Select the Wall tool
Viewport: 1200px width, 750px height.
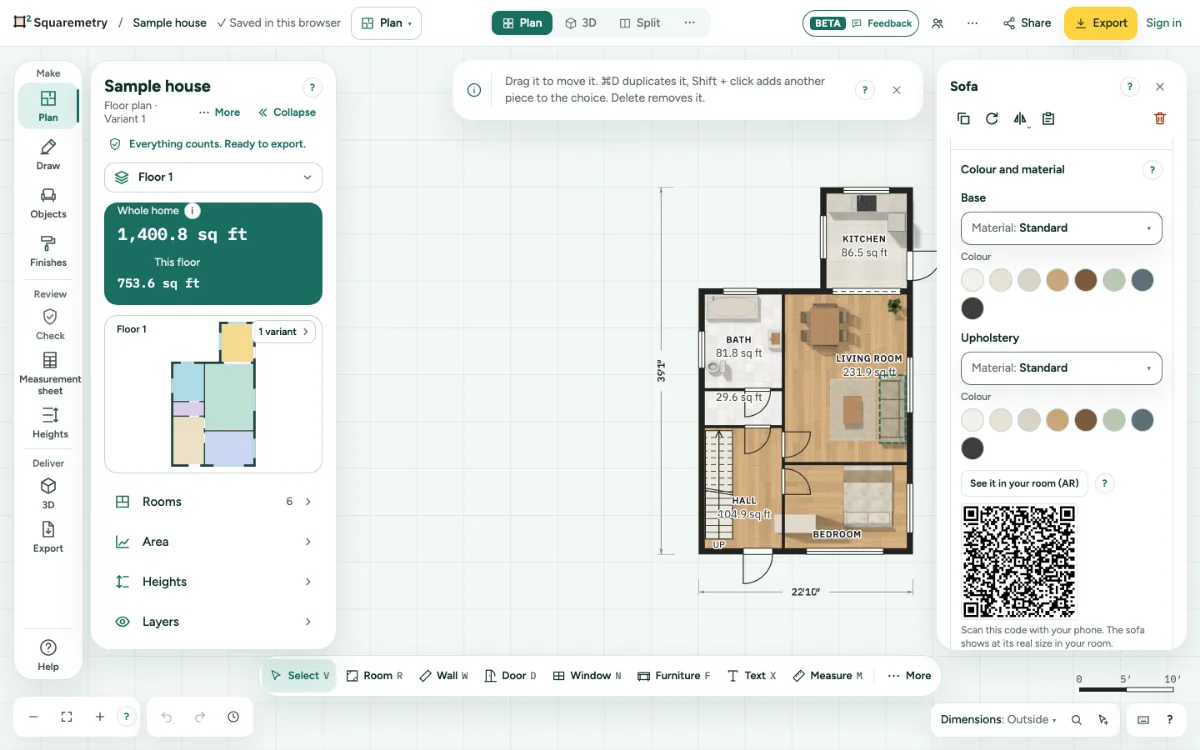[443, 676]
